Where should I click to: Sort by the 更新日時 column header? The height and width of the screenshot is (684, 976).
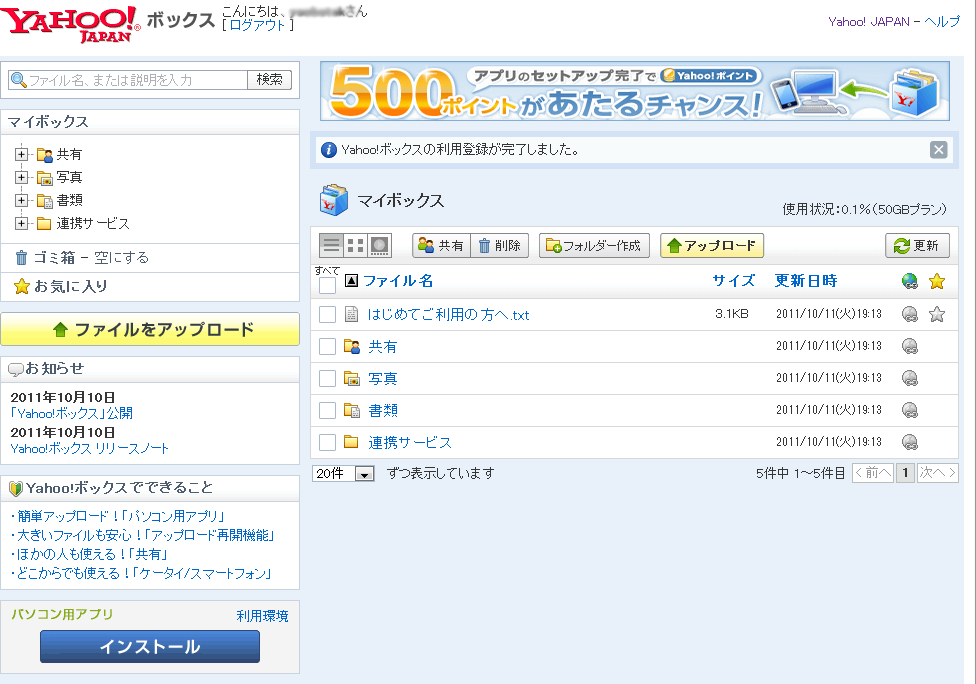[806, 281]
